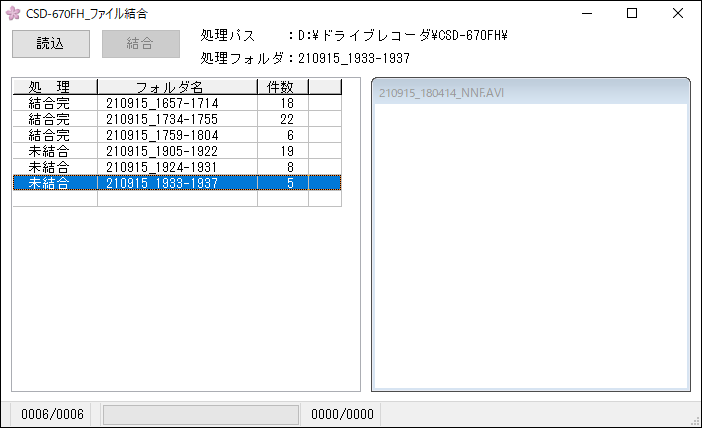This screenshot has width=702, height=428.
Task: Click the window resize grip
Action: (696, 422)
